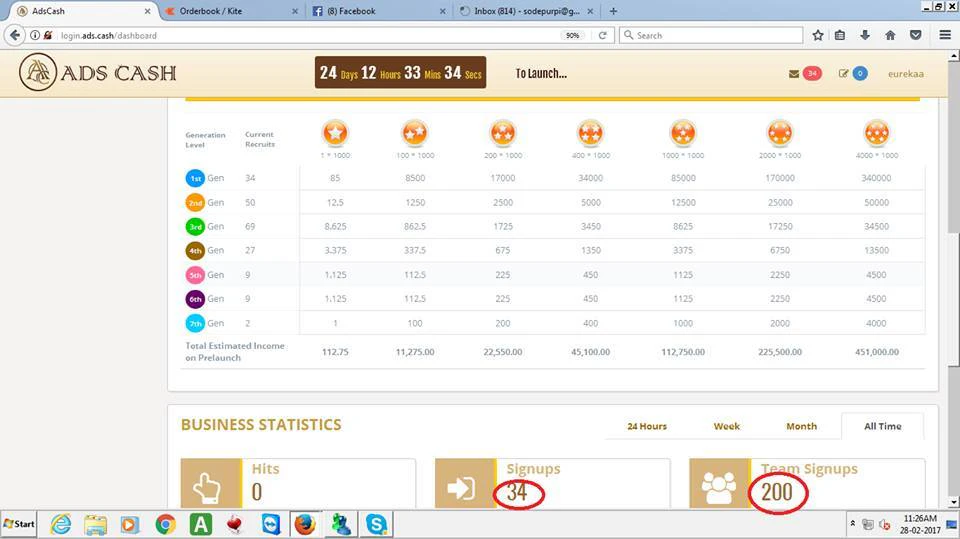The height and width of the screenshot is (539, 960).
Task: Click the 451,000.00 total estimated income value
Action: (x=877, y=352)
